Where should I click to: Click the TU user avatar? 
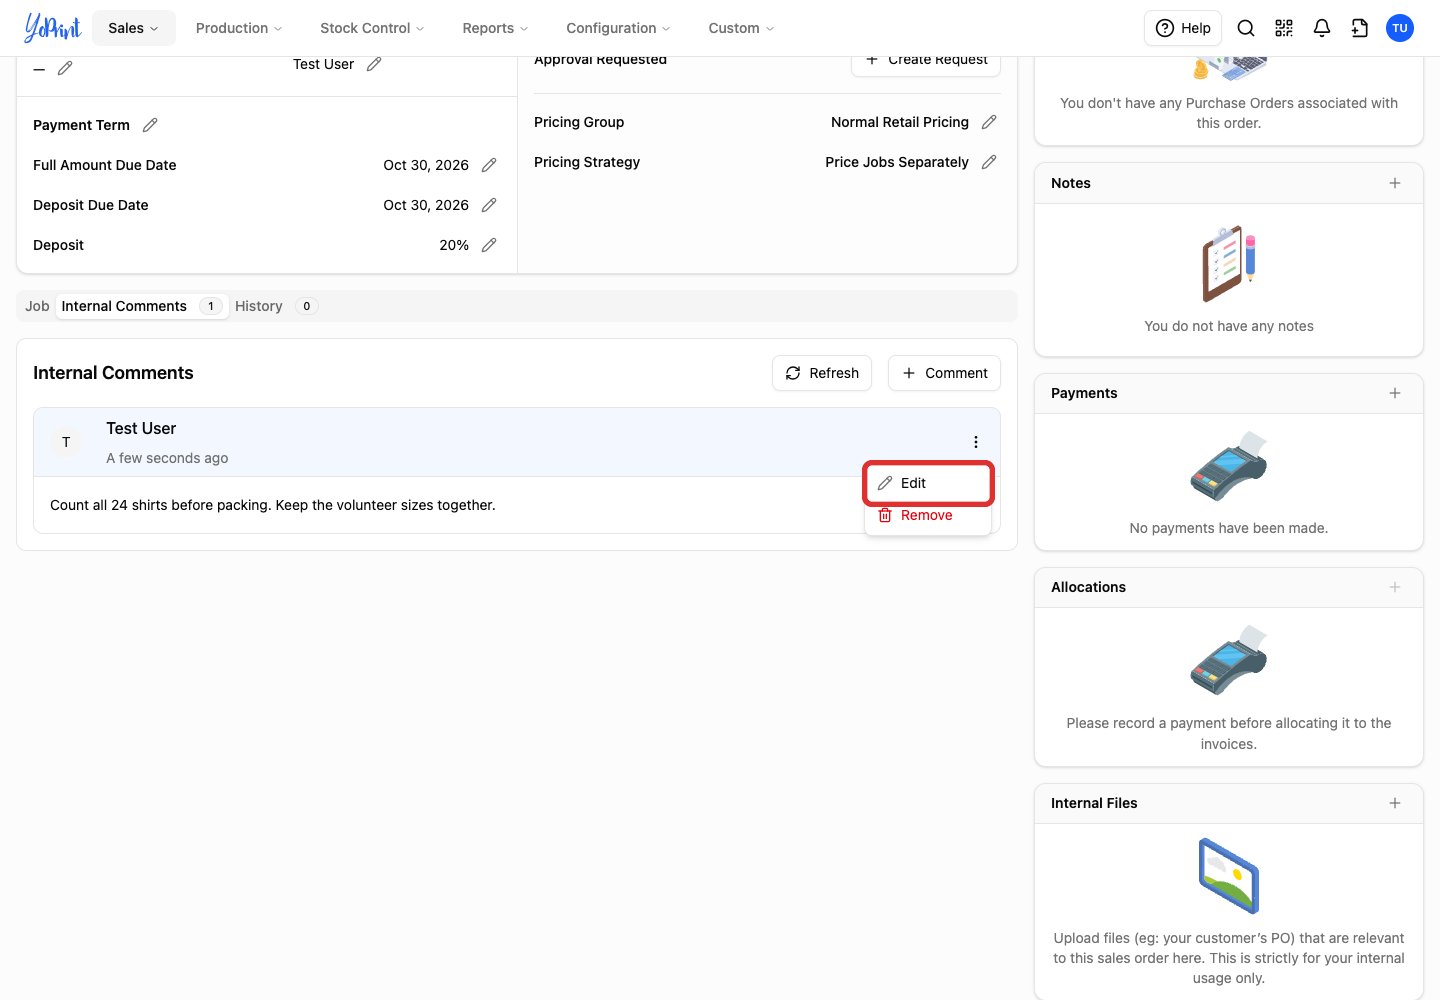coord(1400,28)
